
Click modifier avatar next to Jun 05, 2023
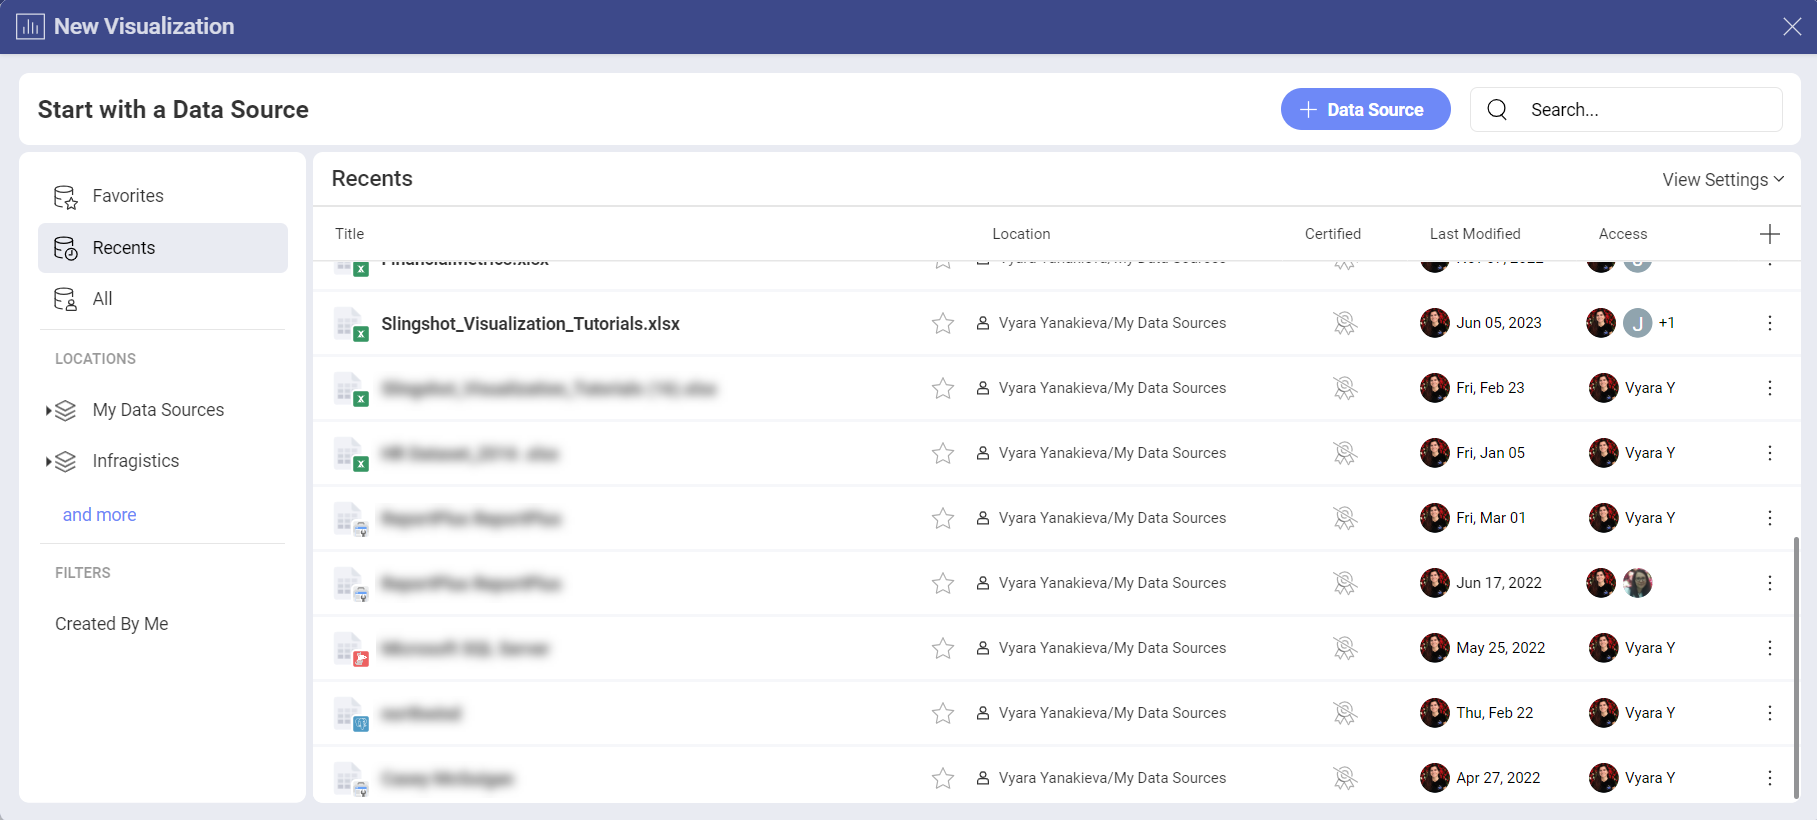click(1435, 323)
